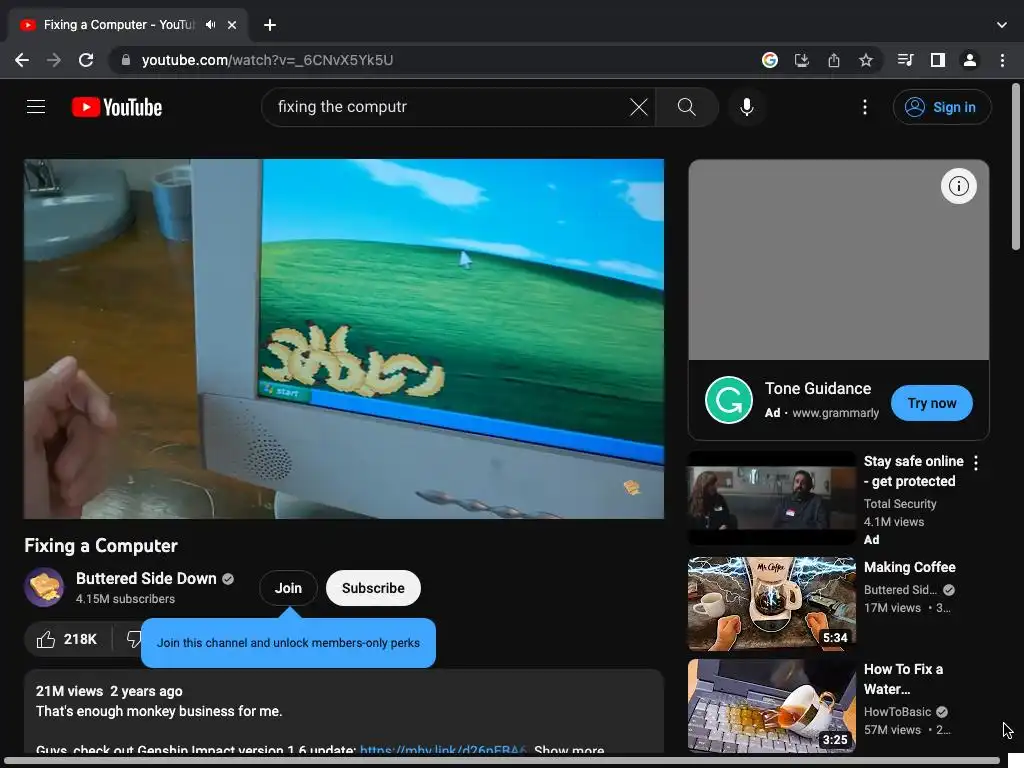
Task: Open the YouTube hamburger guide menu
Action: click(36, 106)
